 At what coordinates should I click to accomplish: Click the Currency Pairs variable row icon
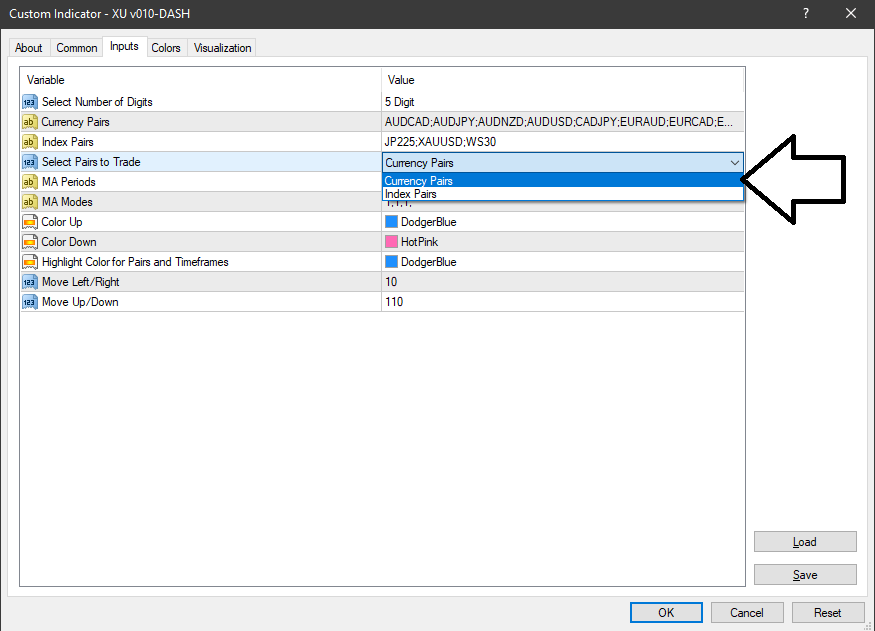coord(29,122)
